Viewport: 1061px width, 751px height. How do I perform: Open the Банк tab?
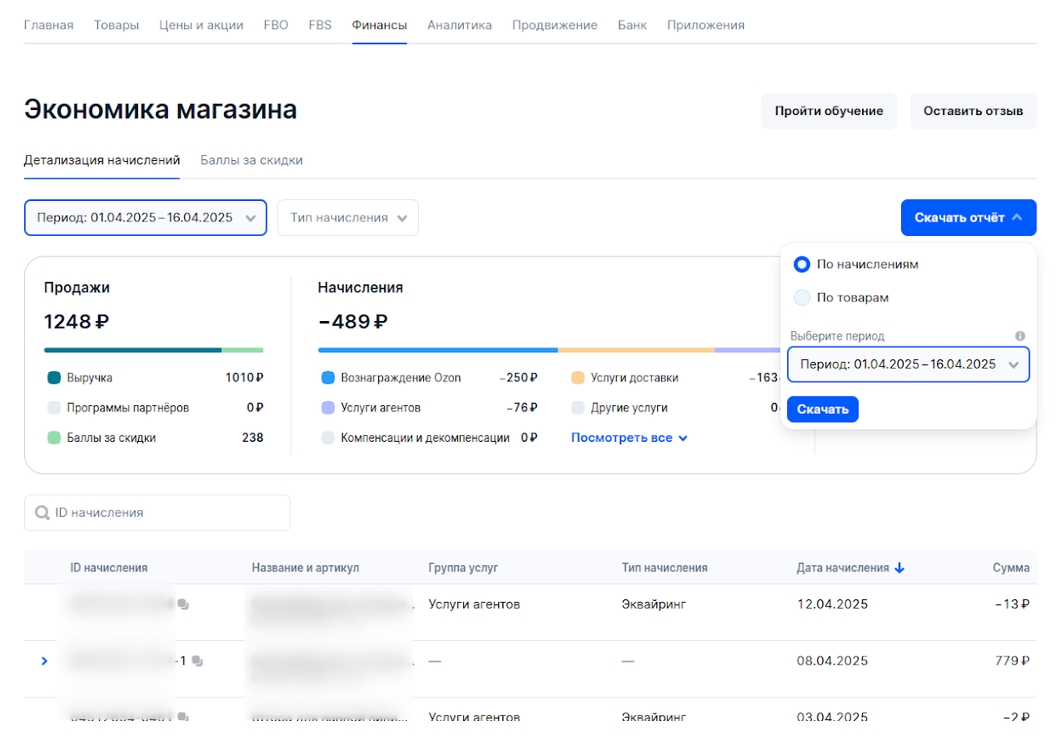632,25
